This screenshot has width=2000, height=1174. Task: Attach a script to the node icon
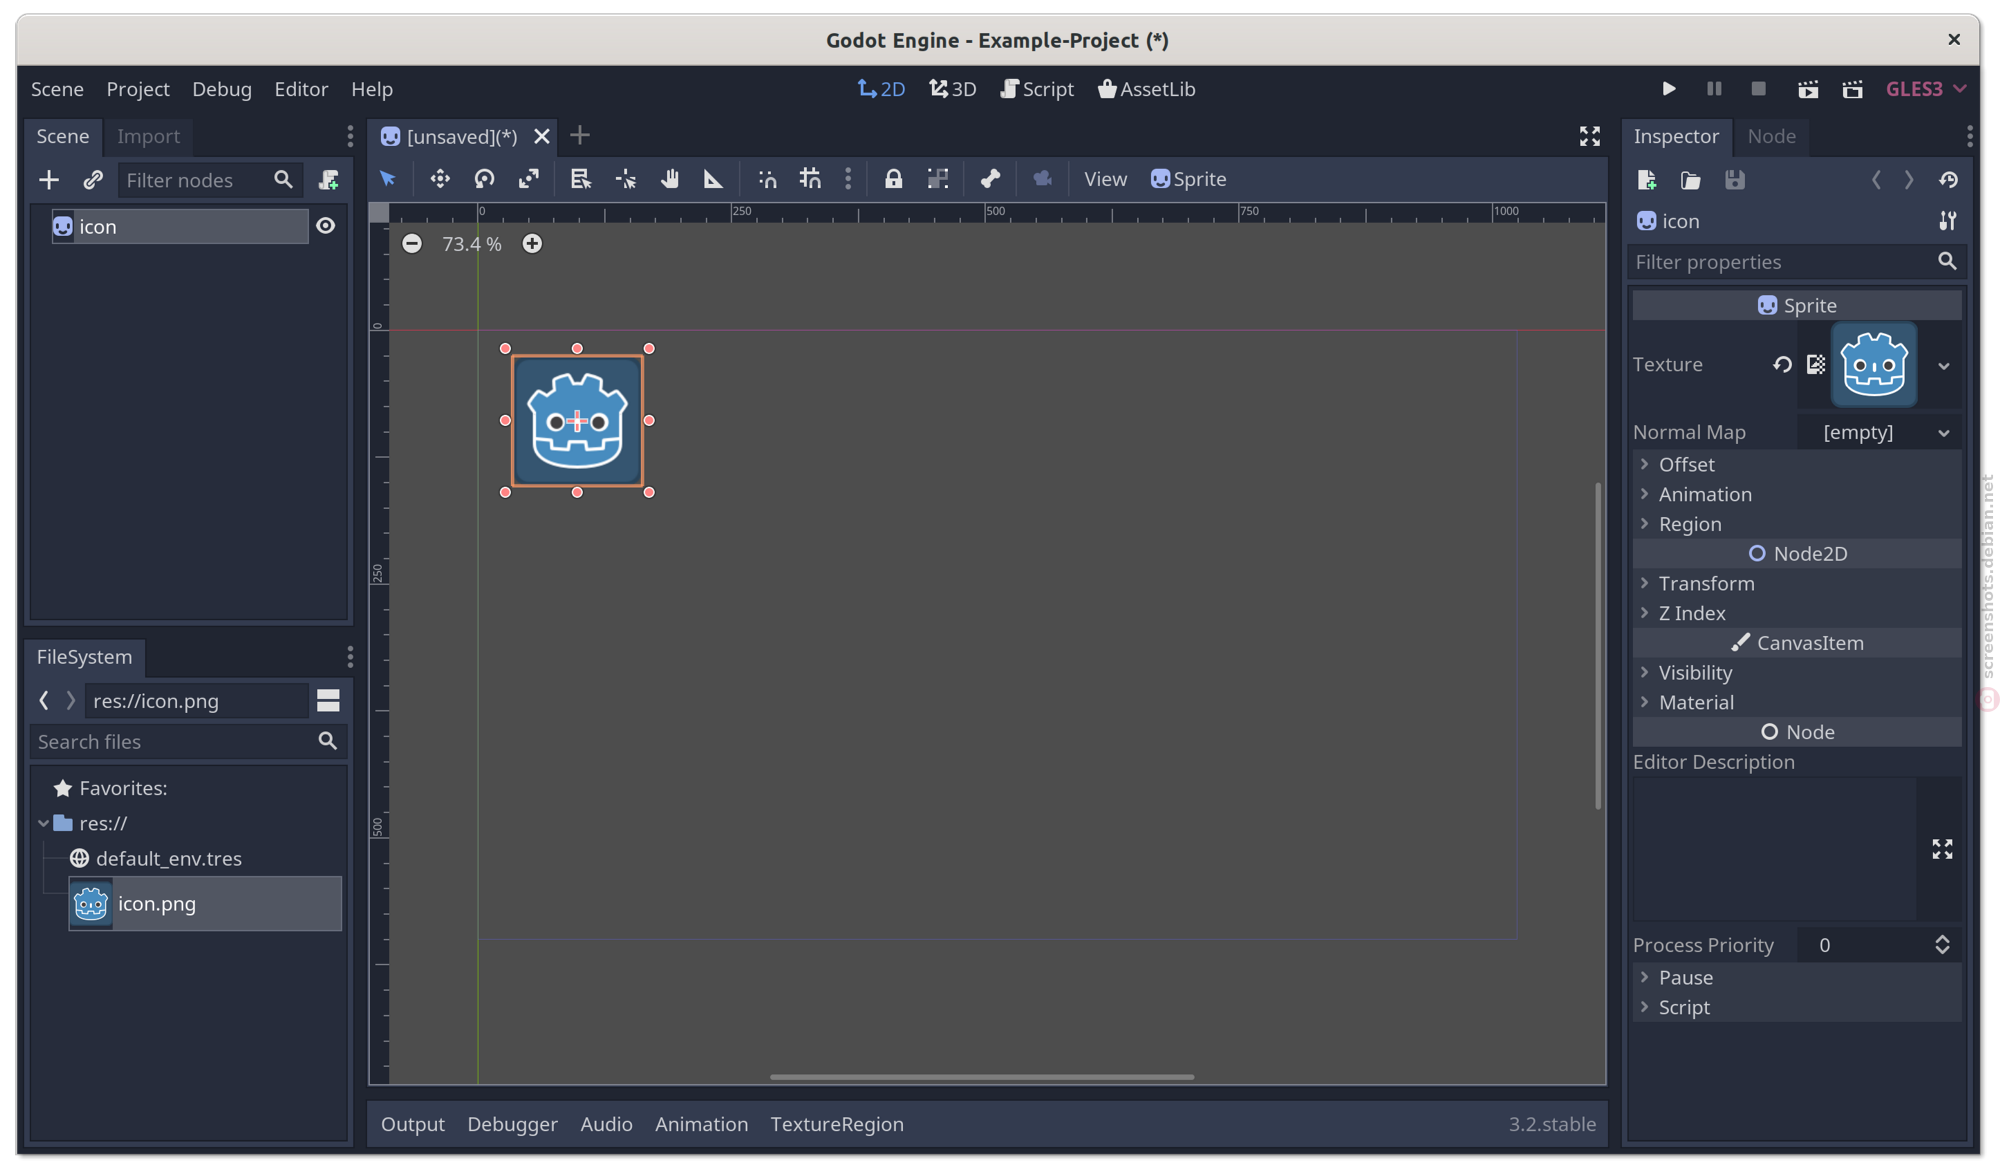tap(328, 180)
